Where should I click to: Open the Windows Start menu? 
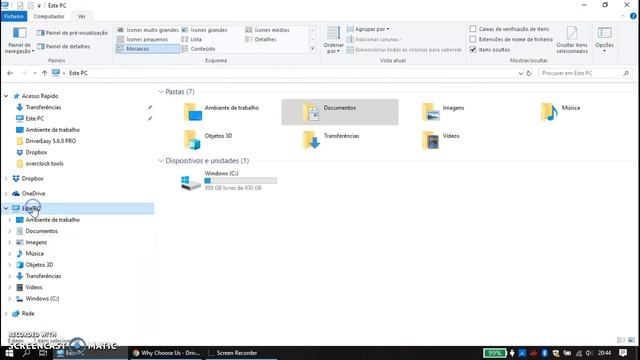9,353
